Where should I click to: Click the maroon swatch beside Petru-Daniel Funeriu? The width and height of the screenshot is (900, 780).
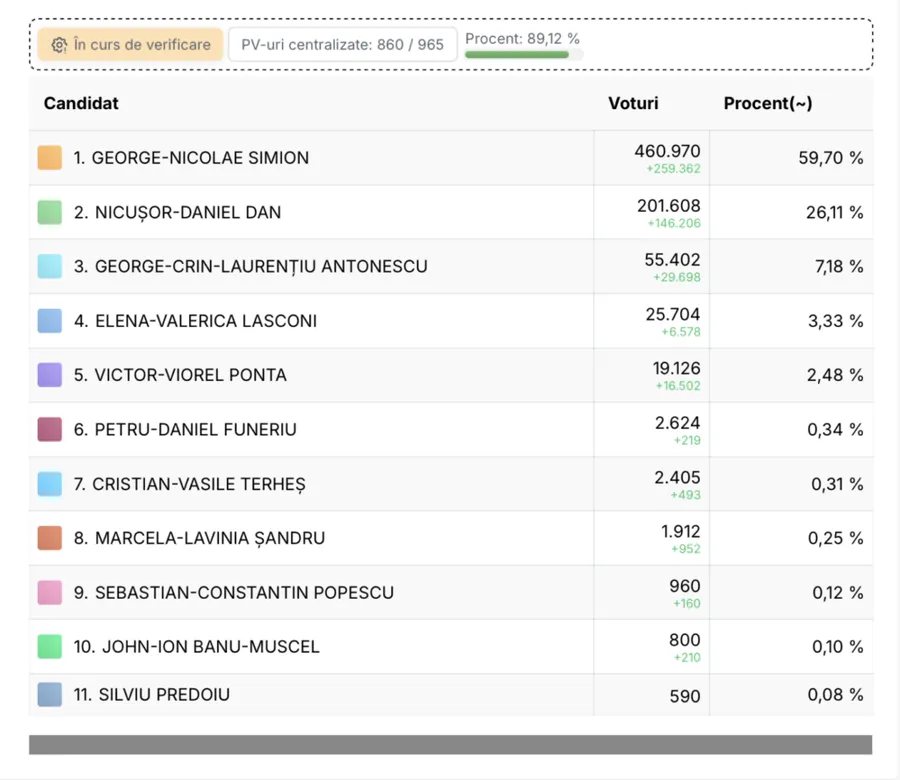tap(50, 429)
